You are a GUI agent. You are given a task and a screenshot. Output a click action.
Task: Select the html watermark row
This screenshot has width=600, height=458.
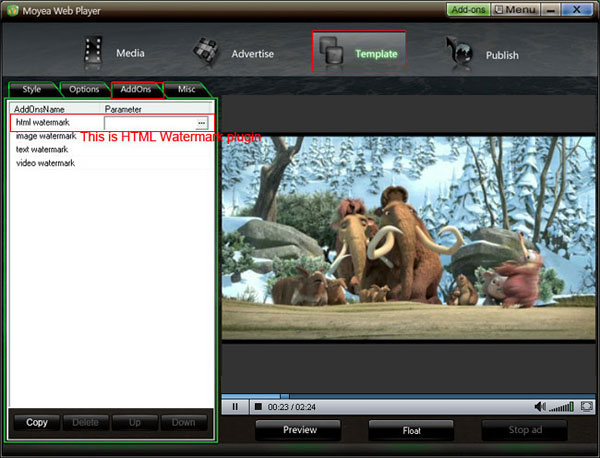click(x=112, y=123)
